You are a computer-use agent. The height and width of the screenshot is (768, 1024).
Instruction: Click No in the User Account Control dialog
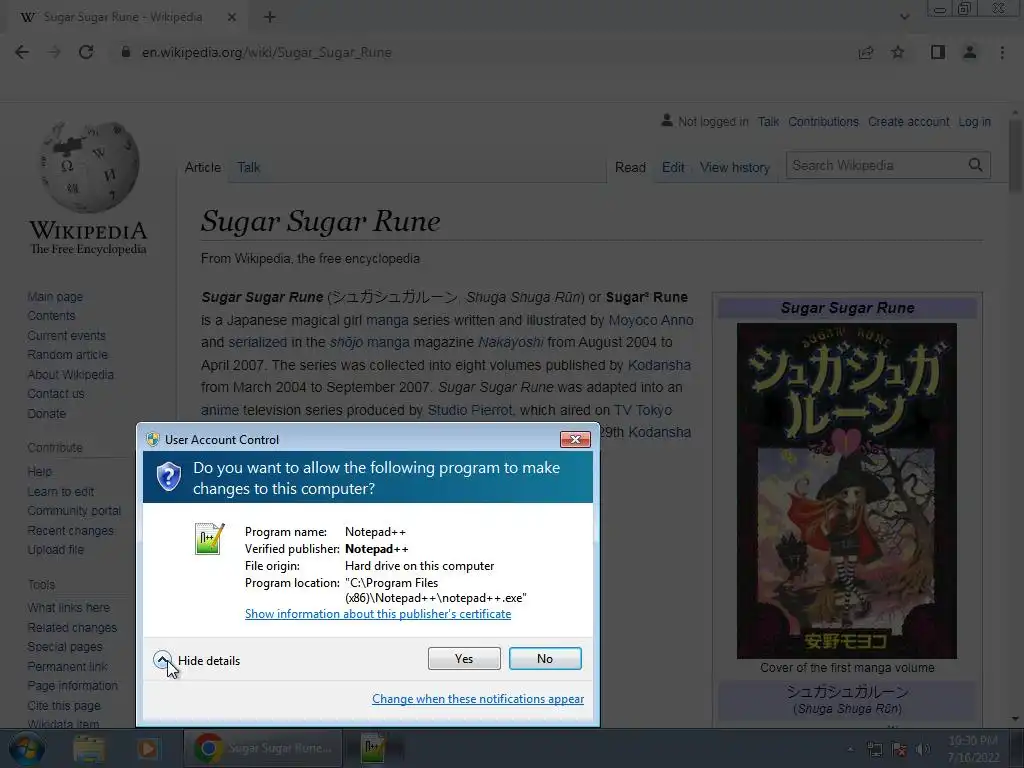pyautogui.click(x=545, y=658)
